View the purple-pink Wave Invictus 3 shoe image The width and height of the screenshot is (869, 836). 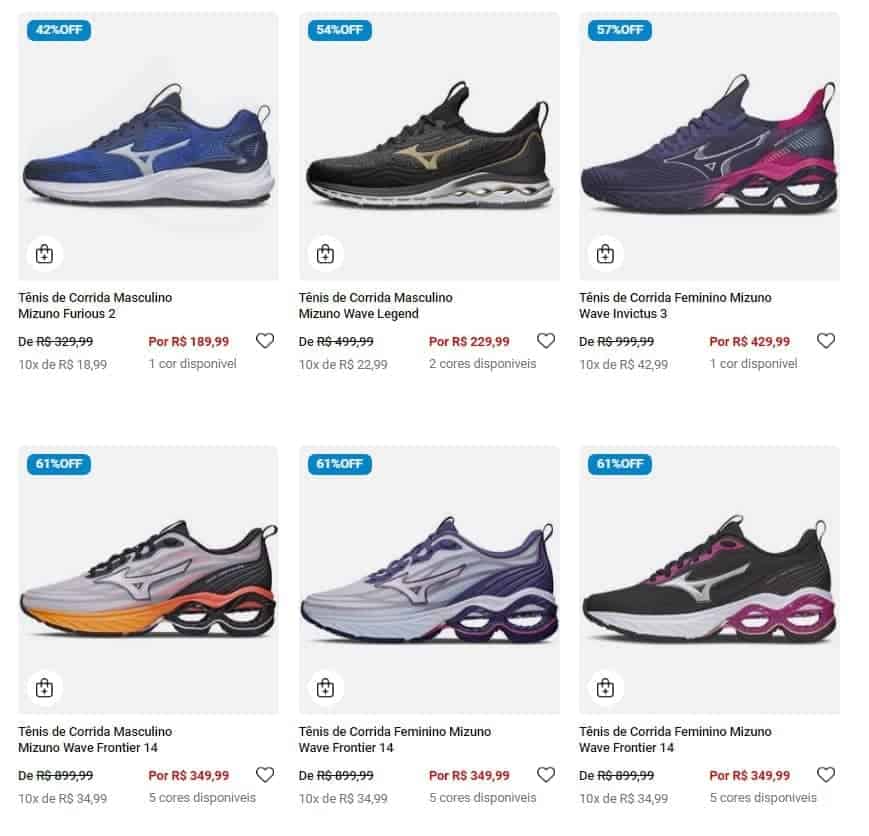point(709,150)
